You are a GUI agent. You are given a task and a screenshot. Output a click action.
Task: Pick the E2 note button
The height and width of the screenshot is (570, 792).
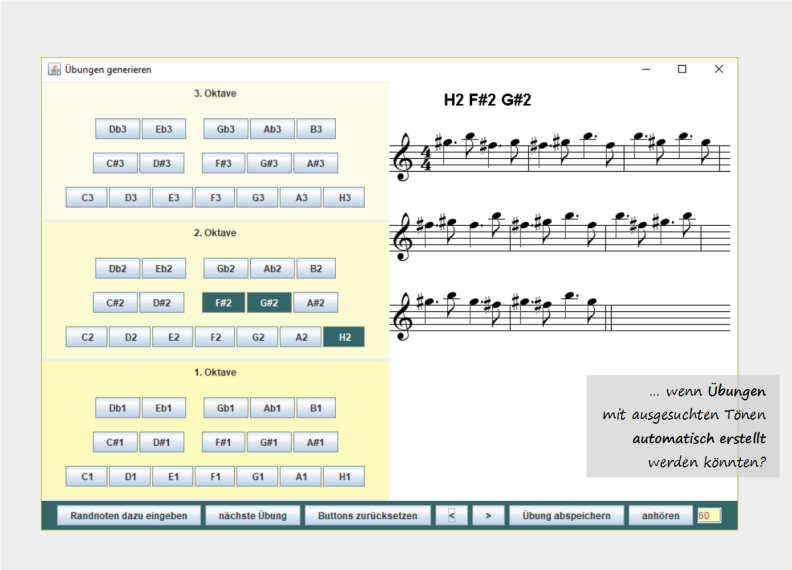[173, 337]
